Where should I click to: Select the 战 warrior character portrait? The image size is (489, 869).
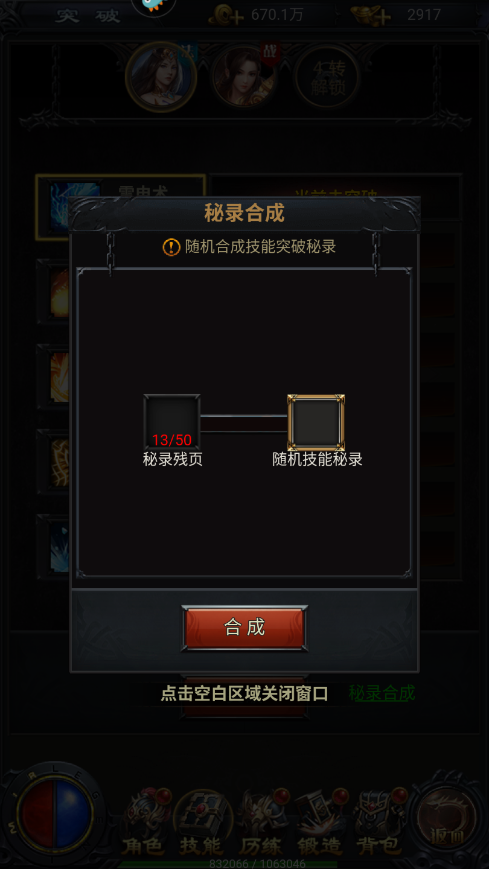click(244, 77)
